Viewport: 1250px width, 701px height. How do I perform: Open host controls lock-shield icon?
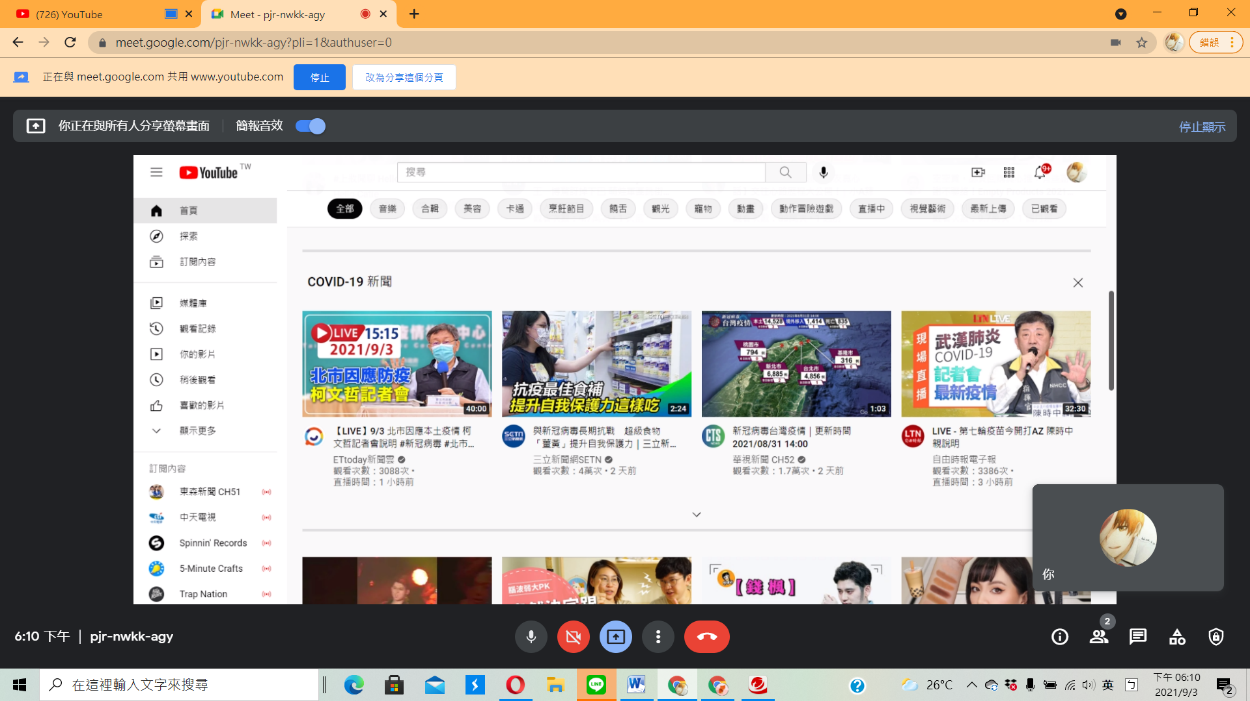1216,637
